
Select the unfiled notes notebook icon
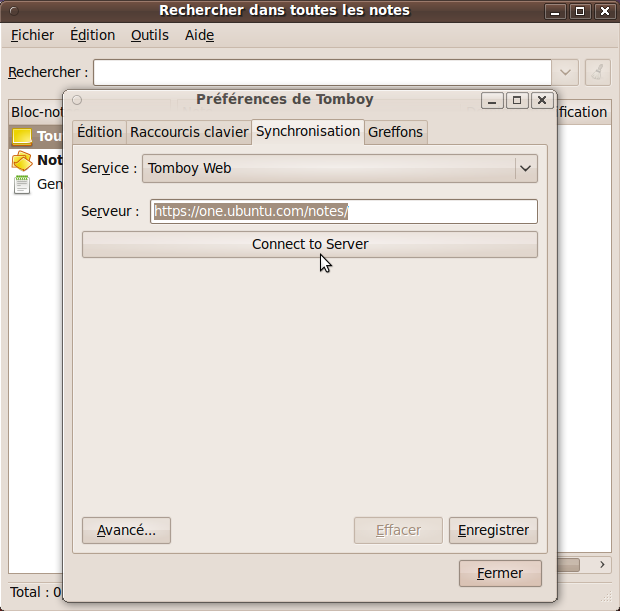point(22,160)
